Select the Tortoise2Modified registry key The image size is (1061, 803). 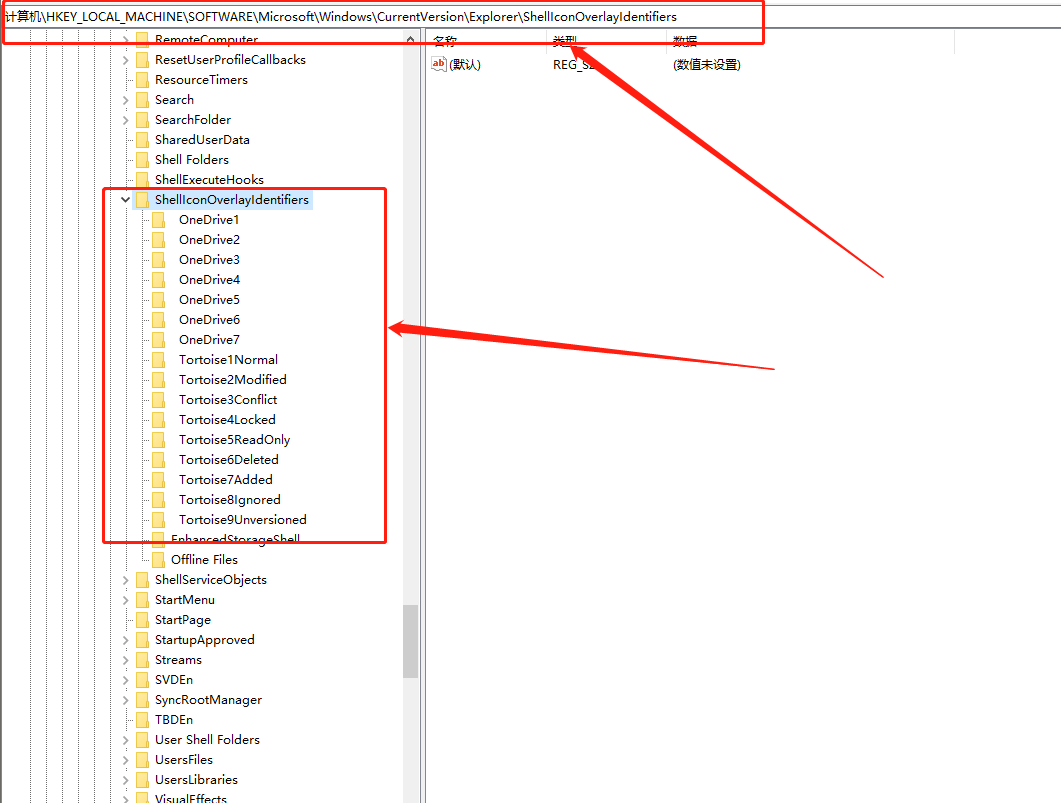[x=232, y=380]
